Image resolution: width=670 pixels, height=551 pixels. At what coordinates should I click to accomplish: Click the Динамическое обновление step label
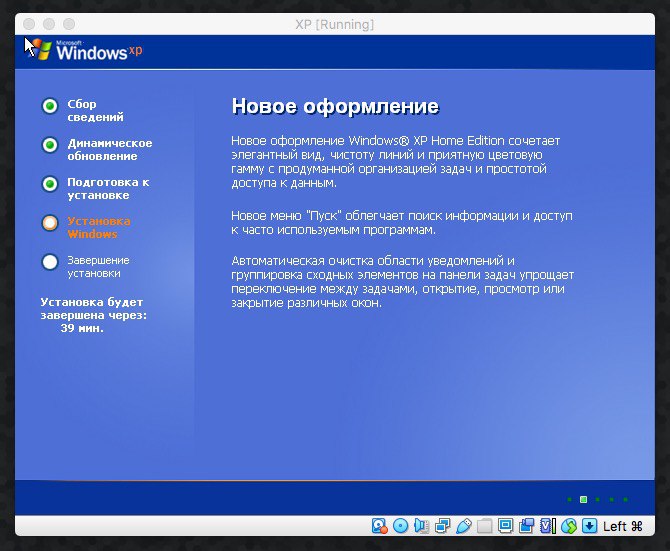click(110, 149)
